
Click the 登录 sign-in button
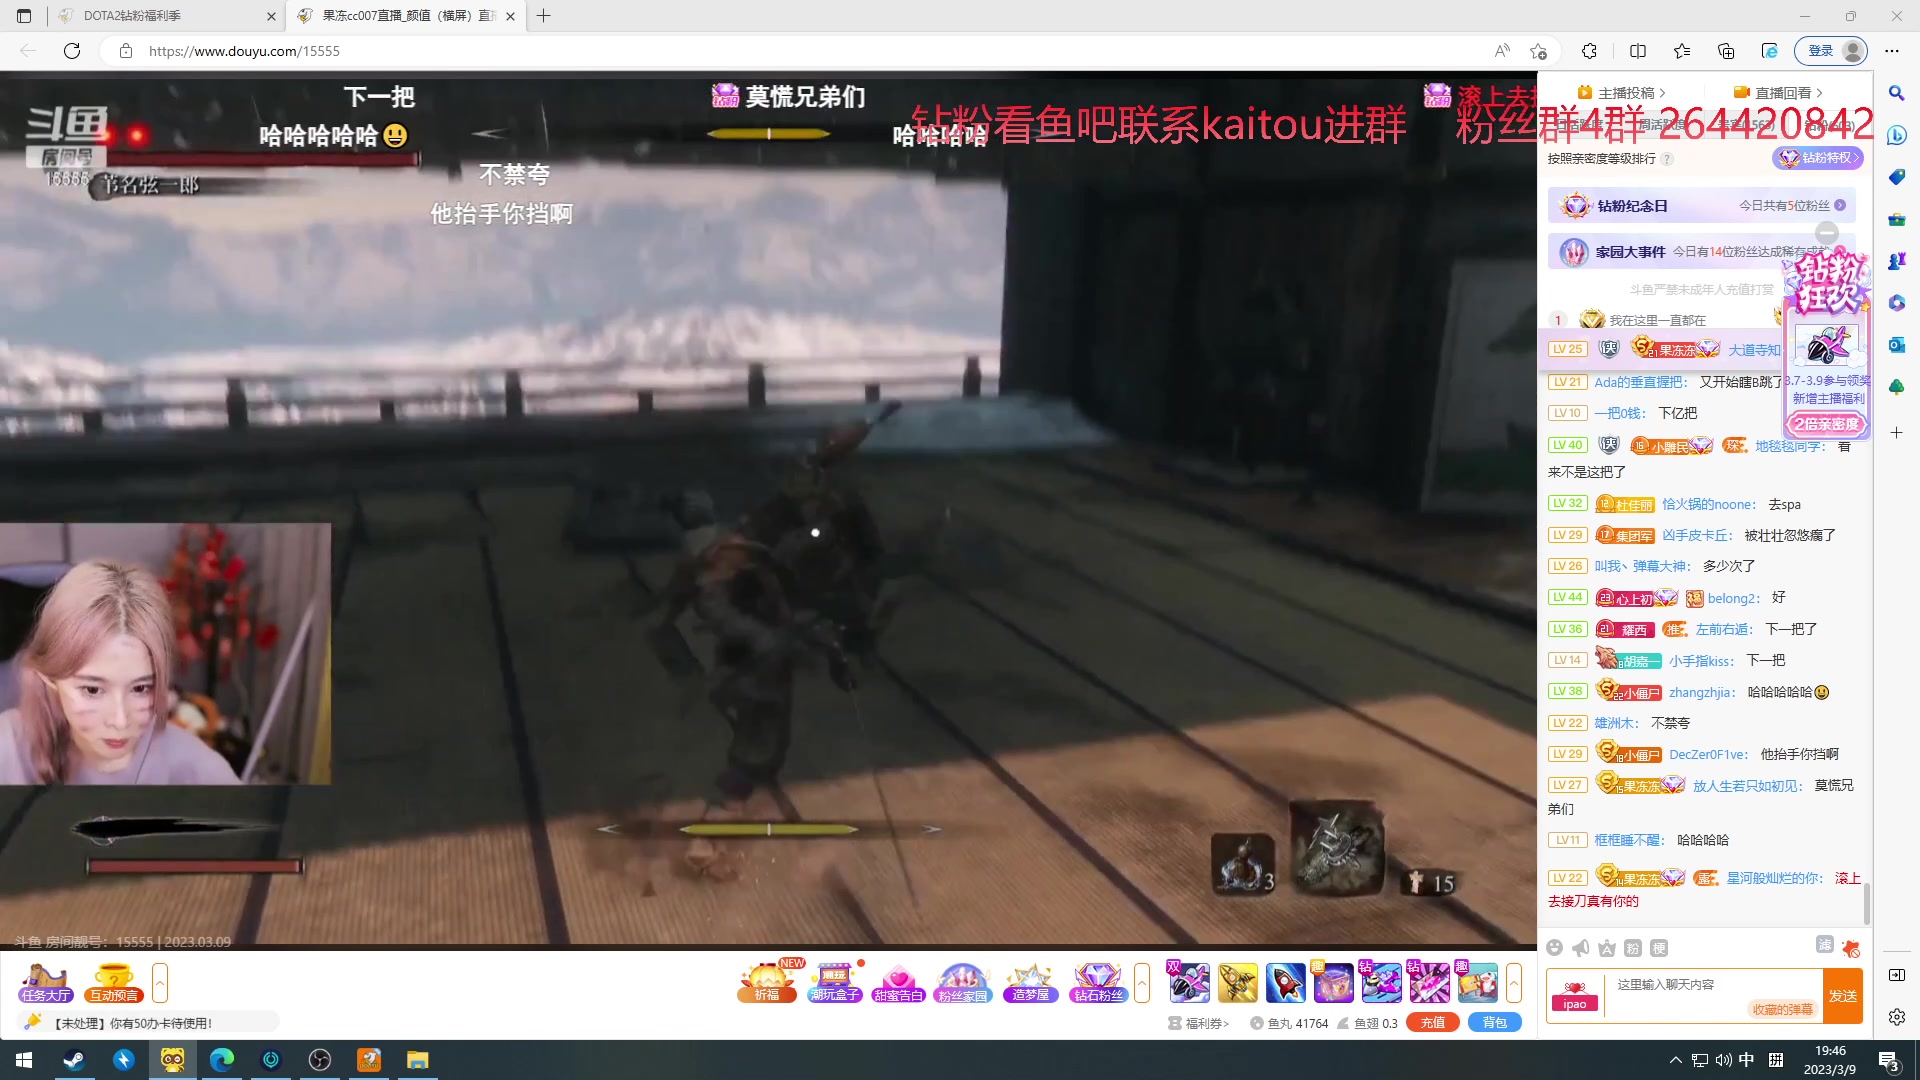tap(1831, 51)
